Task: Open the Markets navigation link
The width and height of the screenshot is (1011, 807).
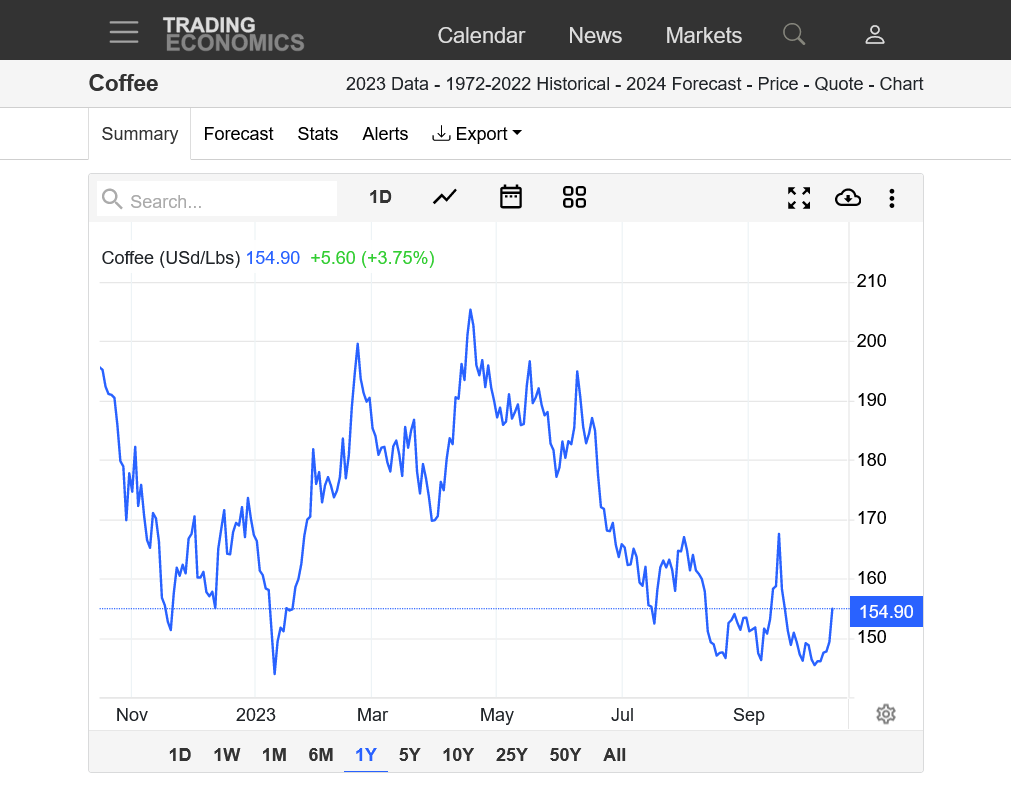Action: (703, 35)
